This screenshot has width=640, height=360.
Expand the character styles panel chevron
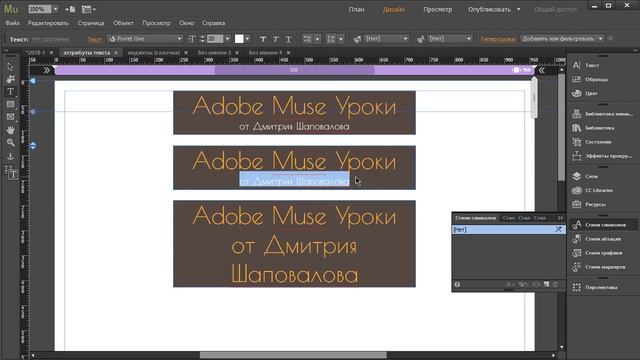click(560, 218)
